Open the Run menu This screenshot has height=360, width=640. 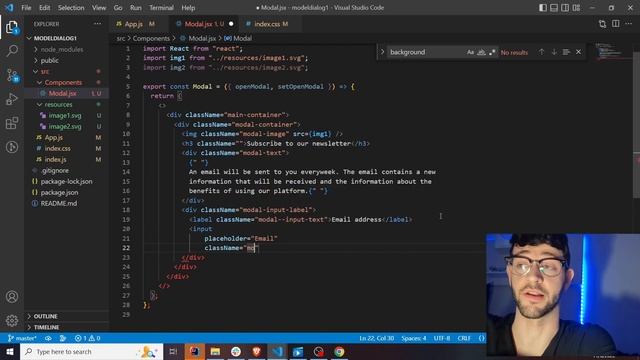coord(136,8)
